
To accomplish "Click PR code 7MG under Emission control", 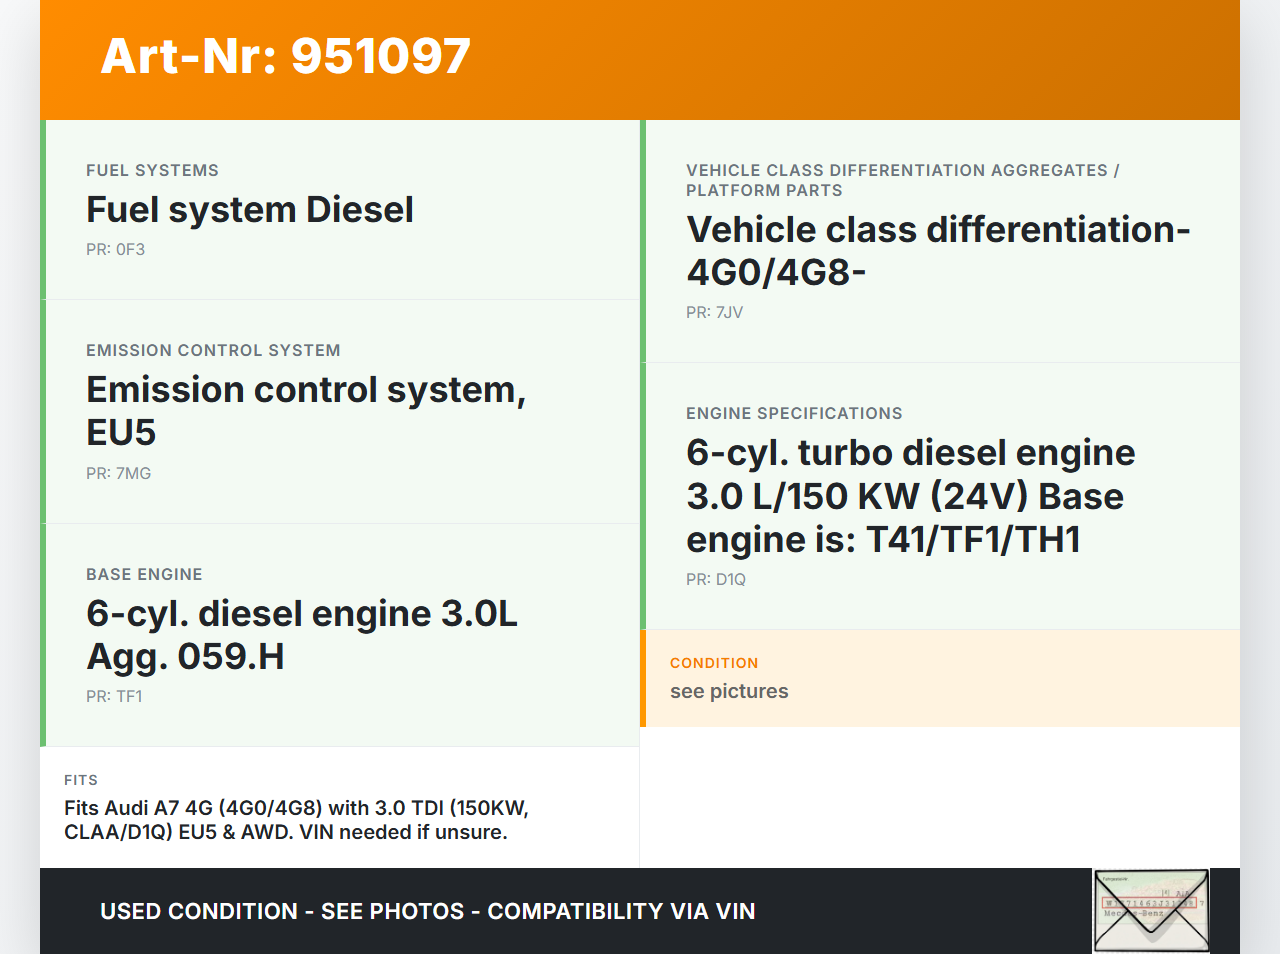I will click(x=118, y=474).
